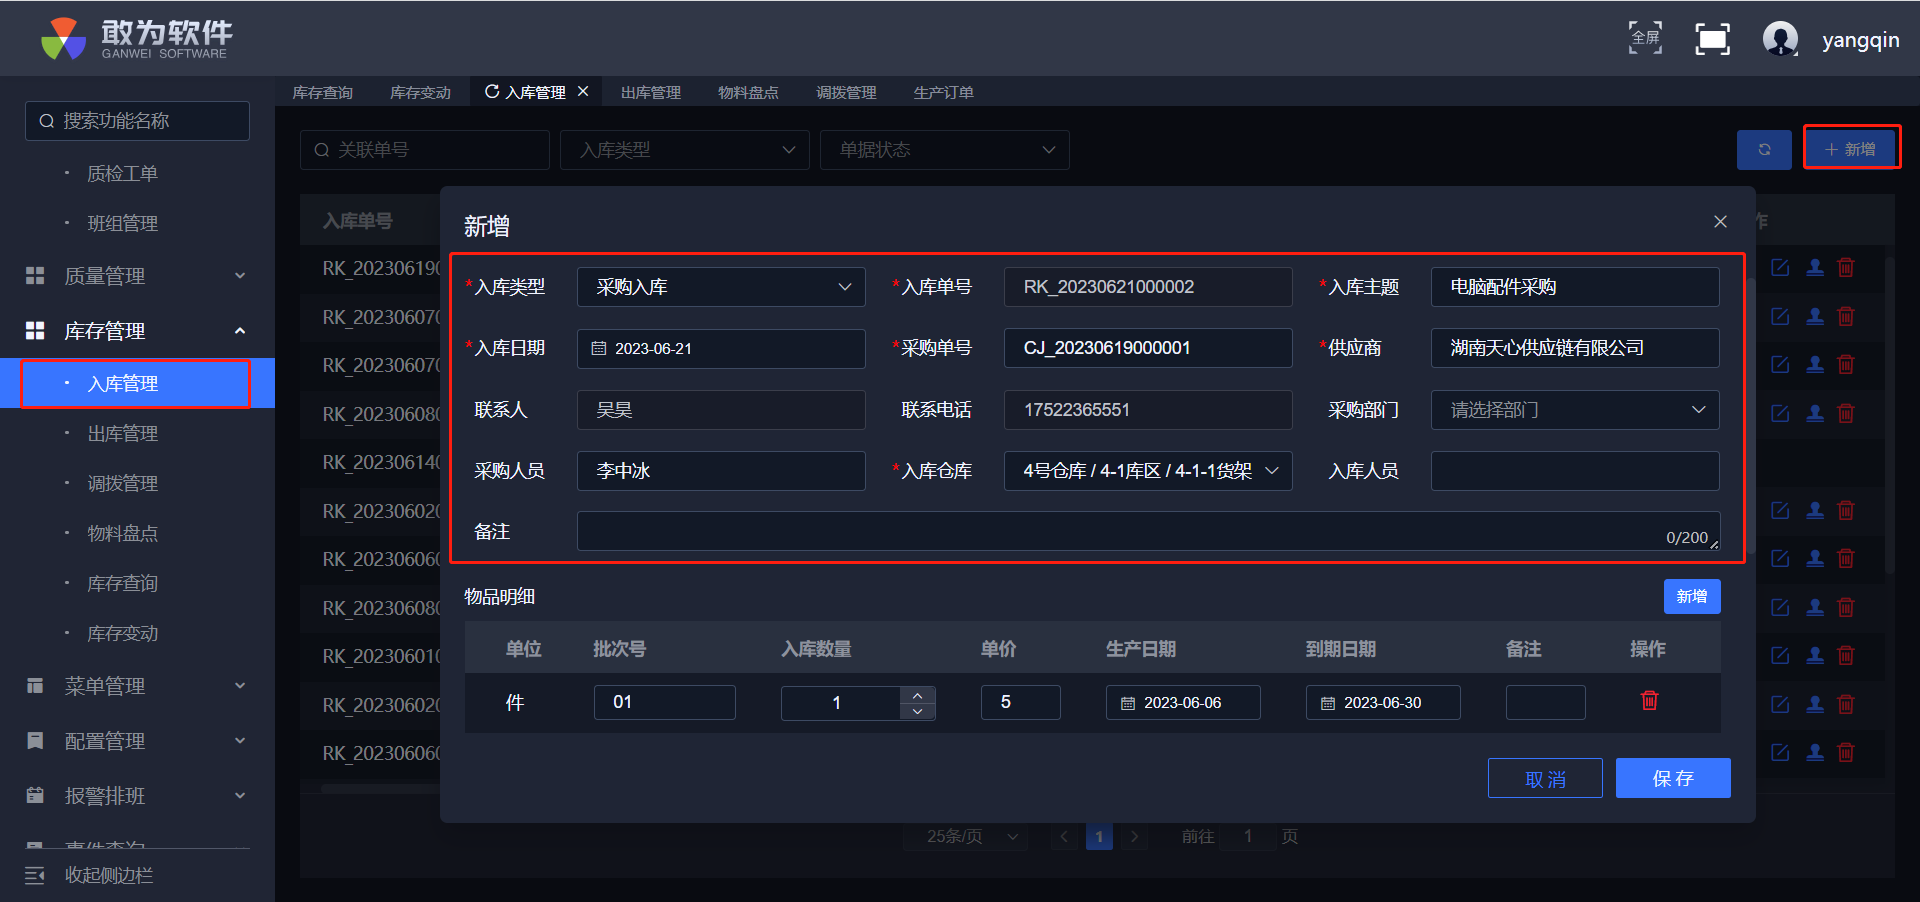Click the 库存管理 grid icon in sidebar
The image size is (1920, 902).
(x=35, y=331)
